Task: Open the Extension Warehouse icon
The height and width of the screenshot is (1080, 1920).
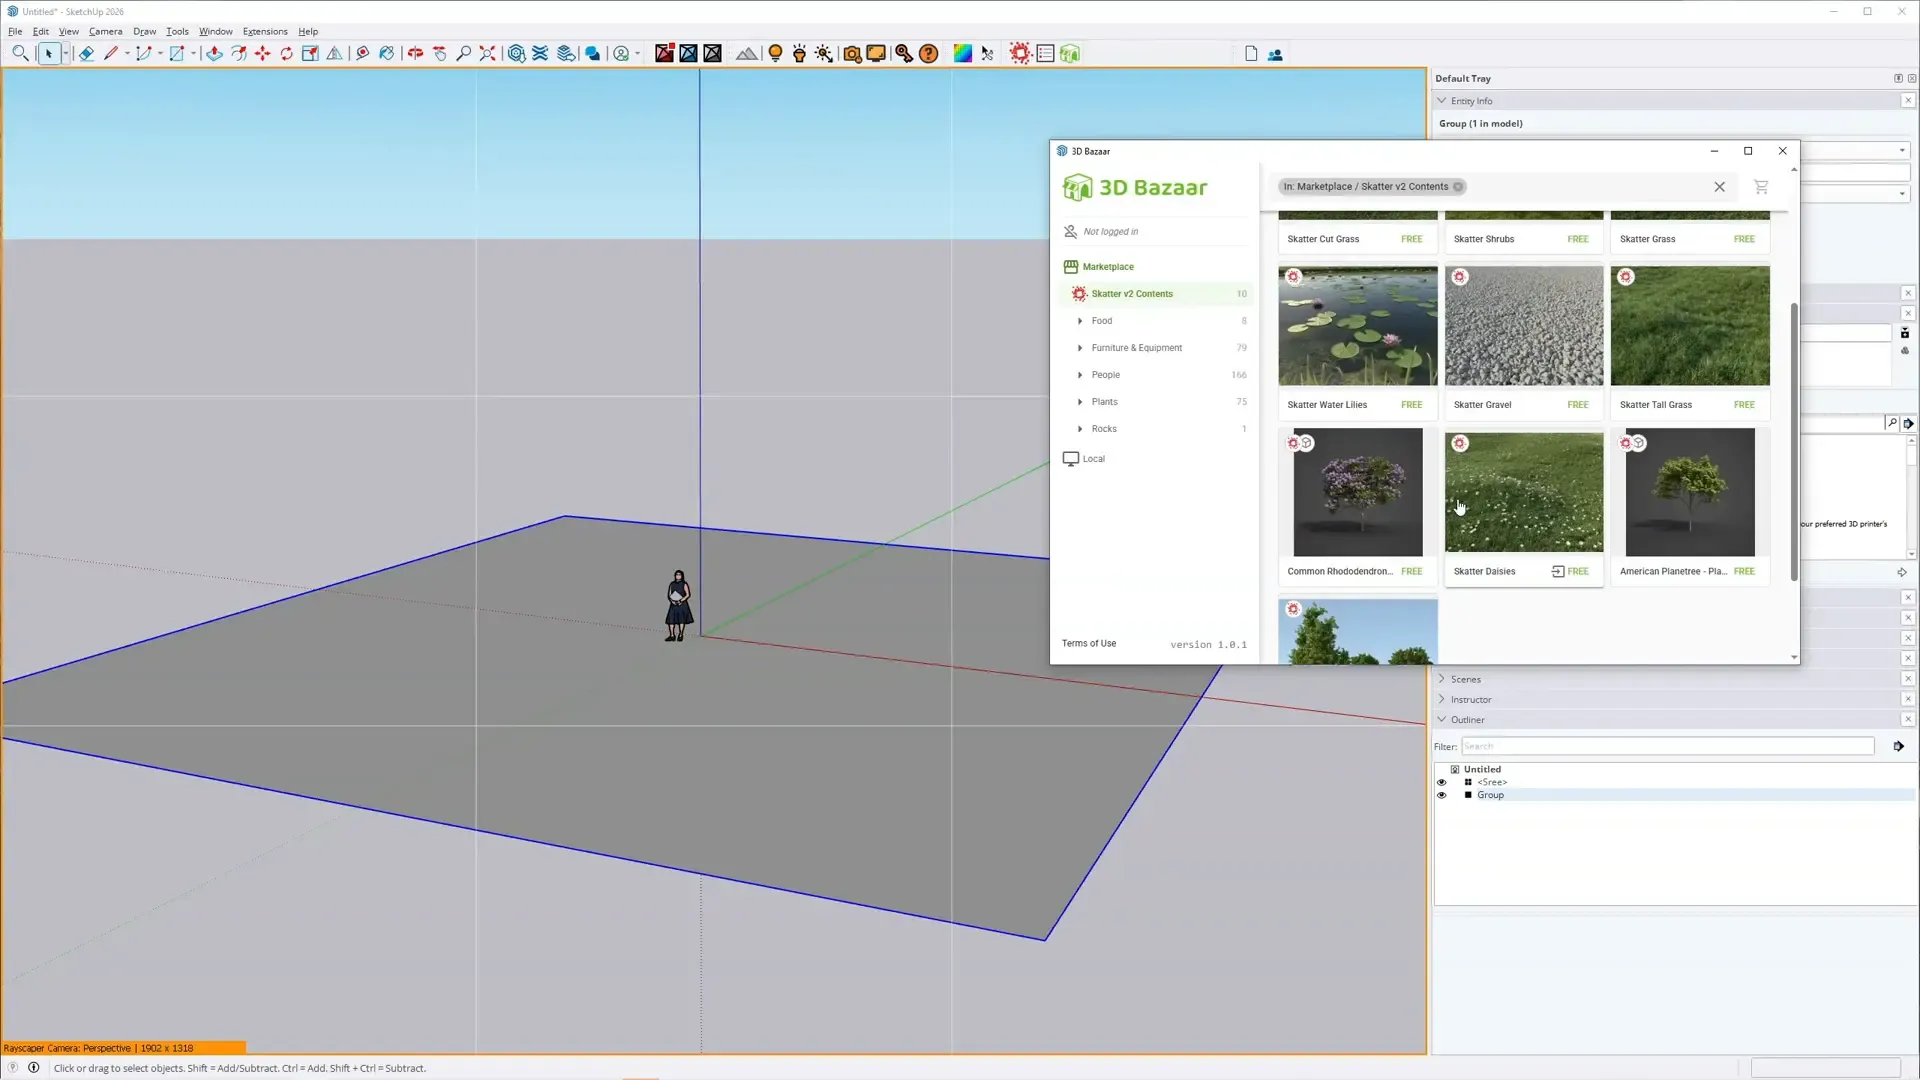Action: click(x=541, y=54)
